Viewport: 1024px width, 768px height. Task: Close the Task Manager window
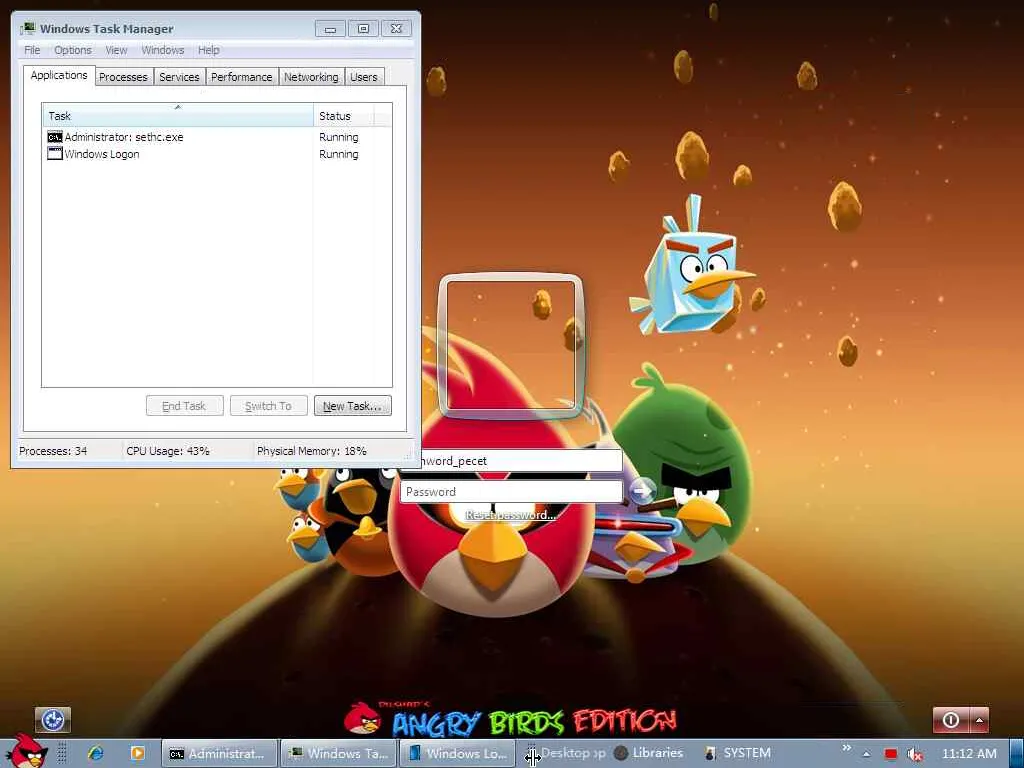point(396,29)
